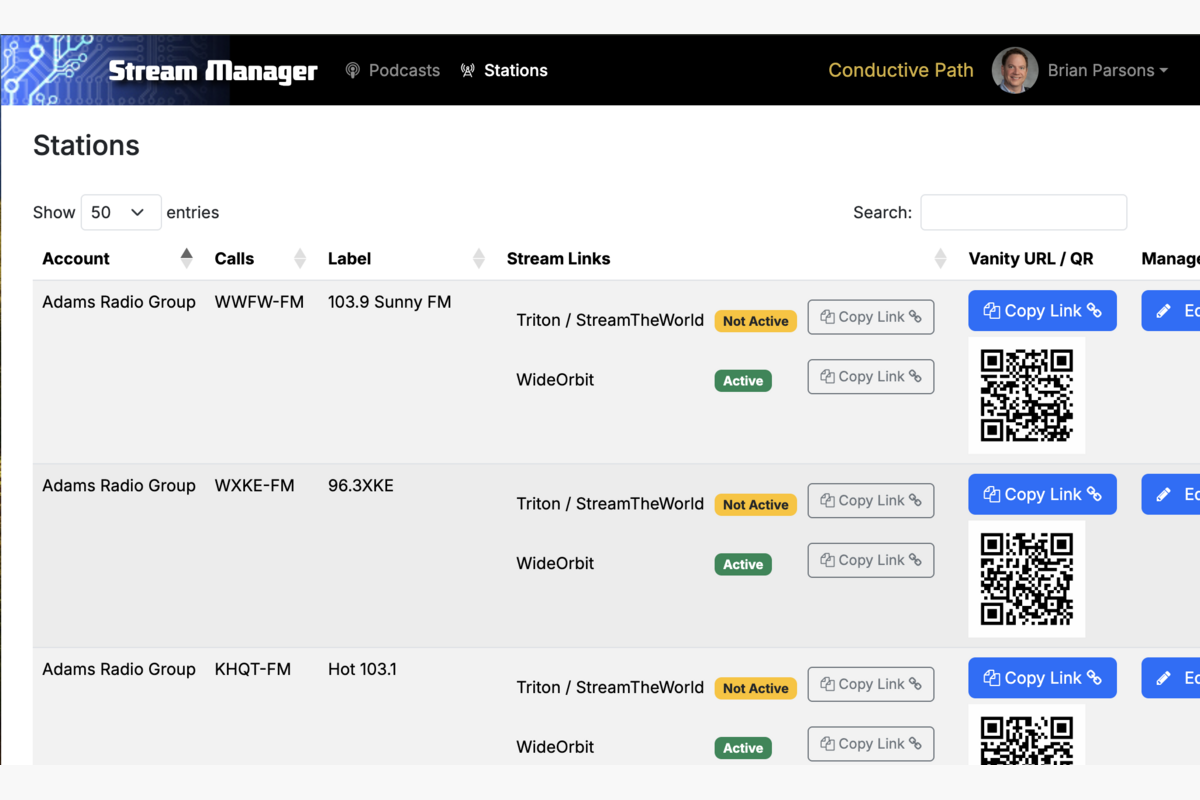
Task: Copy the Triton stream link for WWFW-FM
Action: coord(870,316)
